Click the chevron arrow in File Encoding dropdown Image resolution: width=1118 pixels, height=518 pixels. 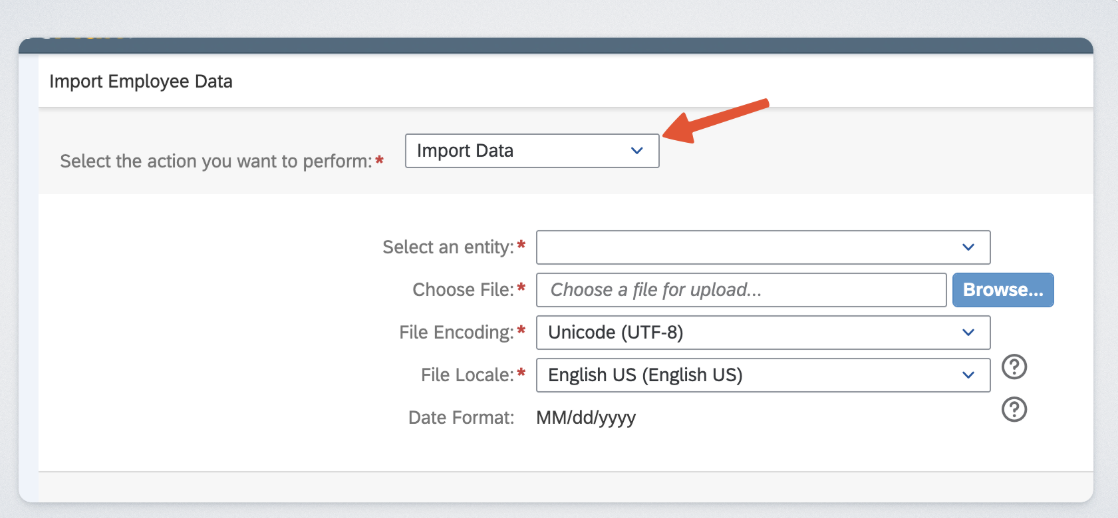[967, 332]
